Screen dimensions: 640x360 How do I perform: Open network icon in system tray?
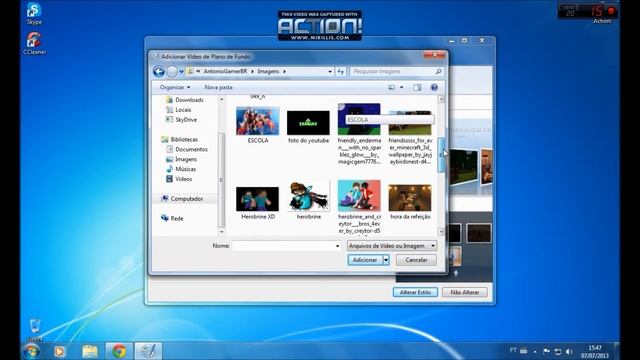[558, 351]
